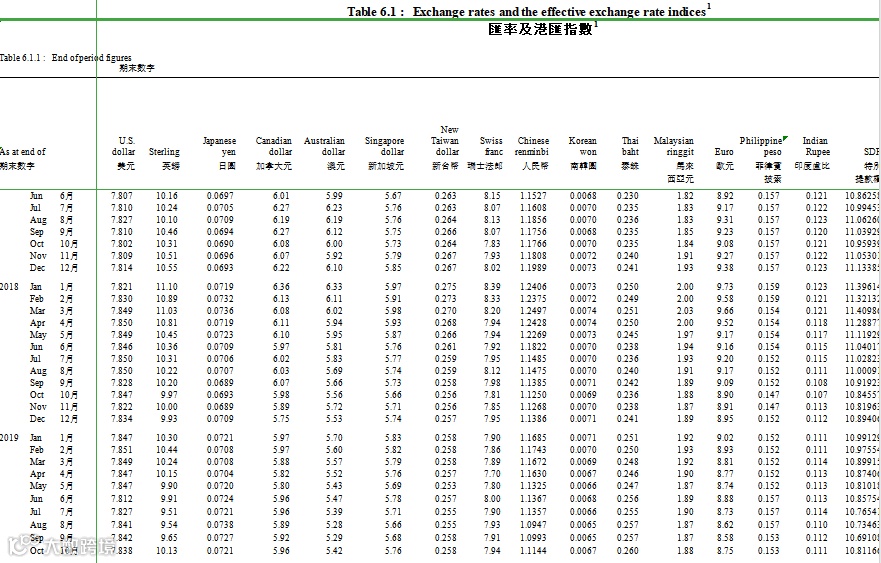Click the '2018' year label
The width and height of the screenshot is (881, 563).
9,287
